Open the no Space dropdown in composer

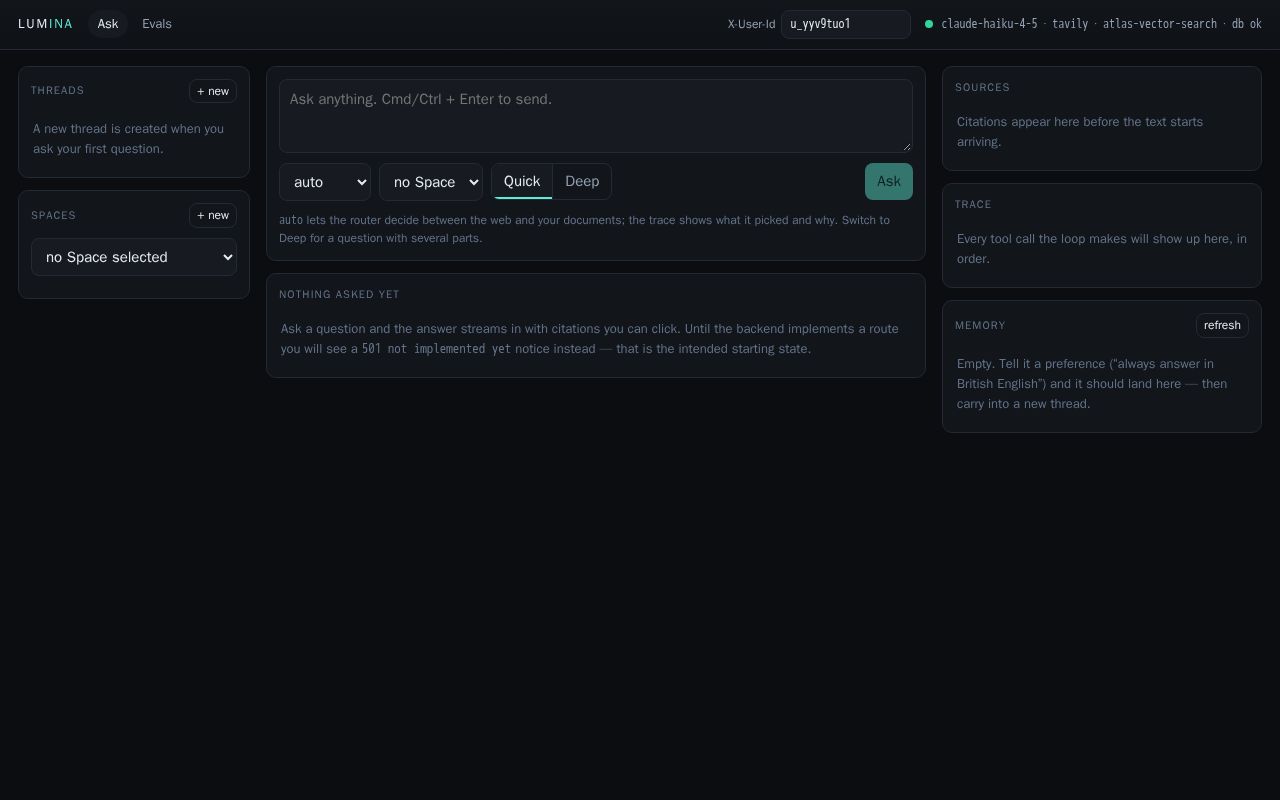point(431,182)
